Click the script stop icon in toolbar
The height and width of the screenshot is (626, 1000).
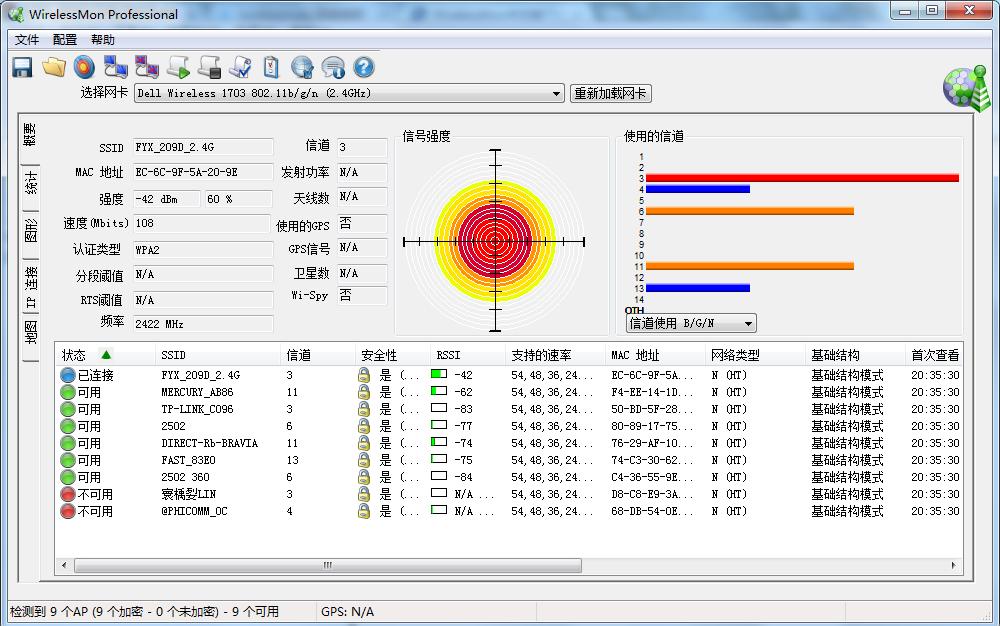[x=209, y=67]
